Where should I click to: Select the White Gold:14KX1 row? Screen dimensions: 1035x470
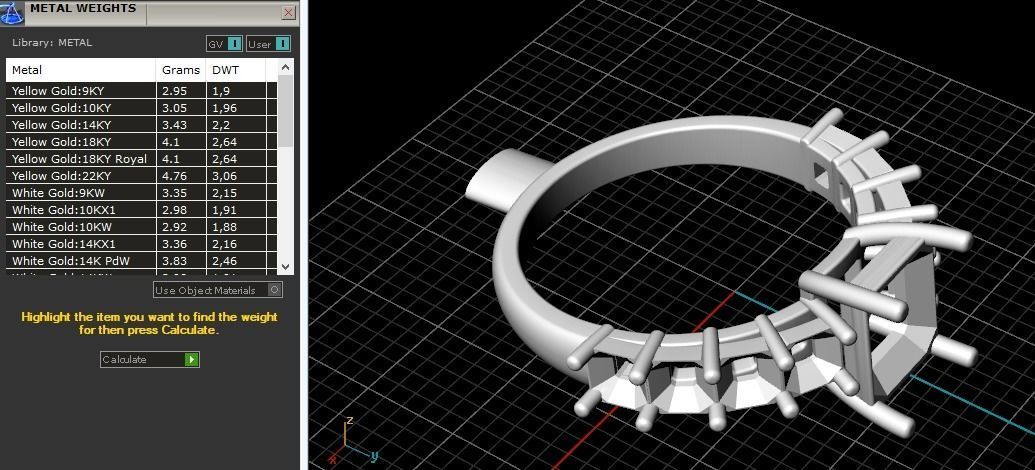point(141,244)
